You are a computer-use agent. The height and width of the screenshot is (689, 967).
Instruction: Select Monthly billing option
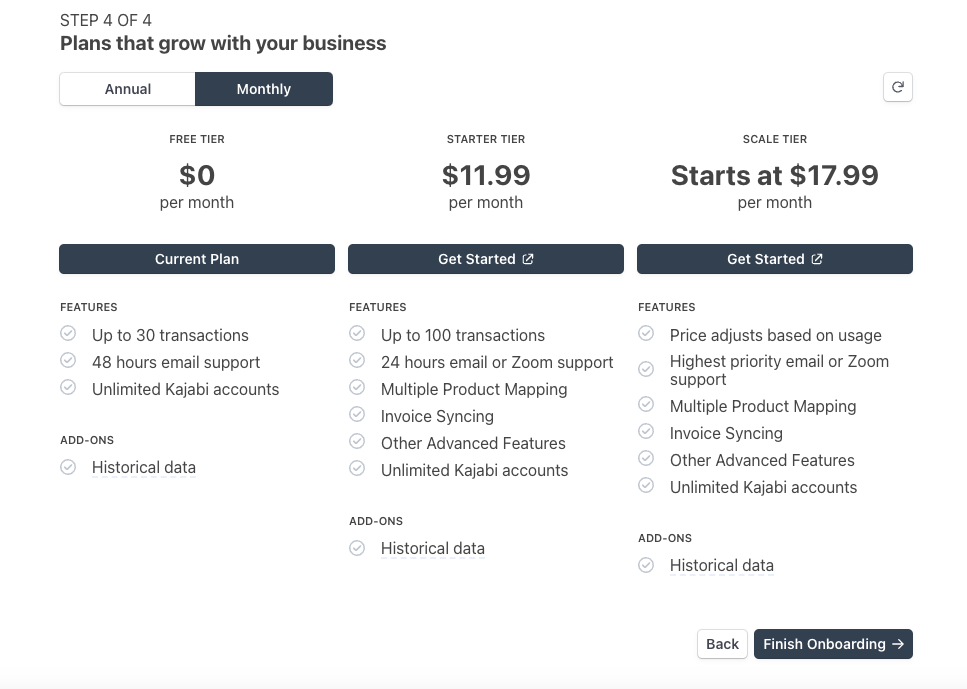264,89
